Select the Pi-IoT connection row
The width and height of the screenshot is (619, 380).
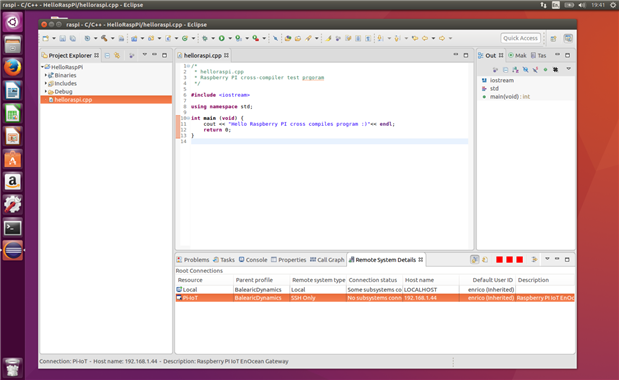375,298
